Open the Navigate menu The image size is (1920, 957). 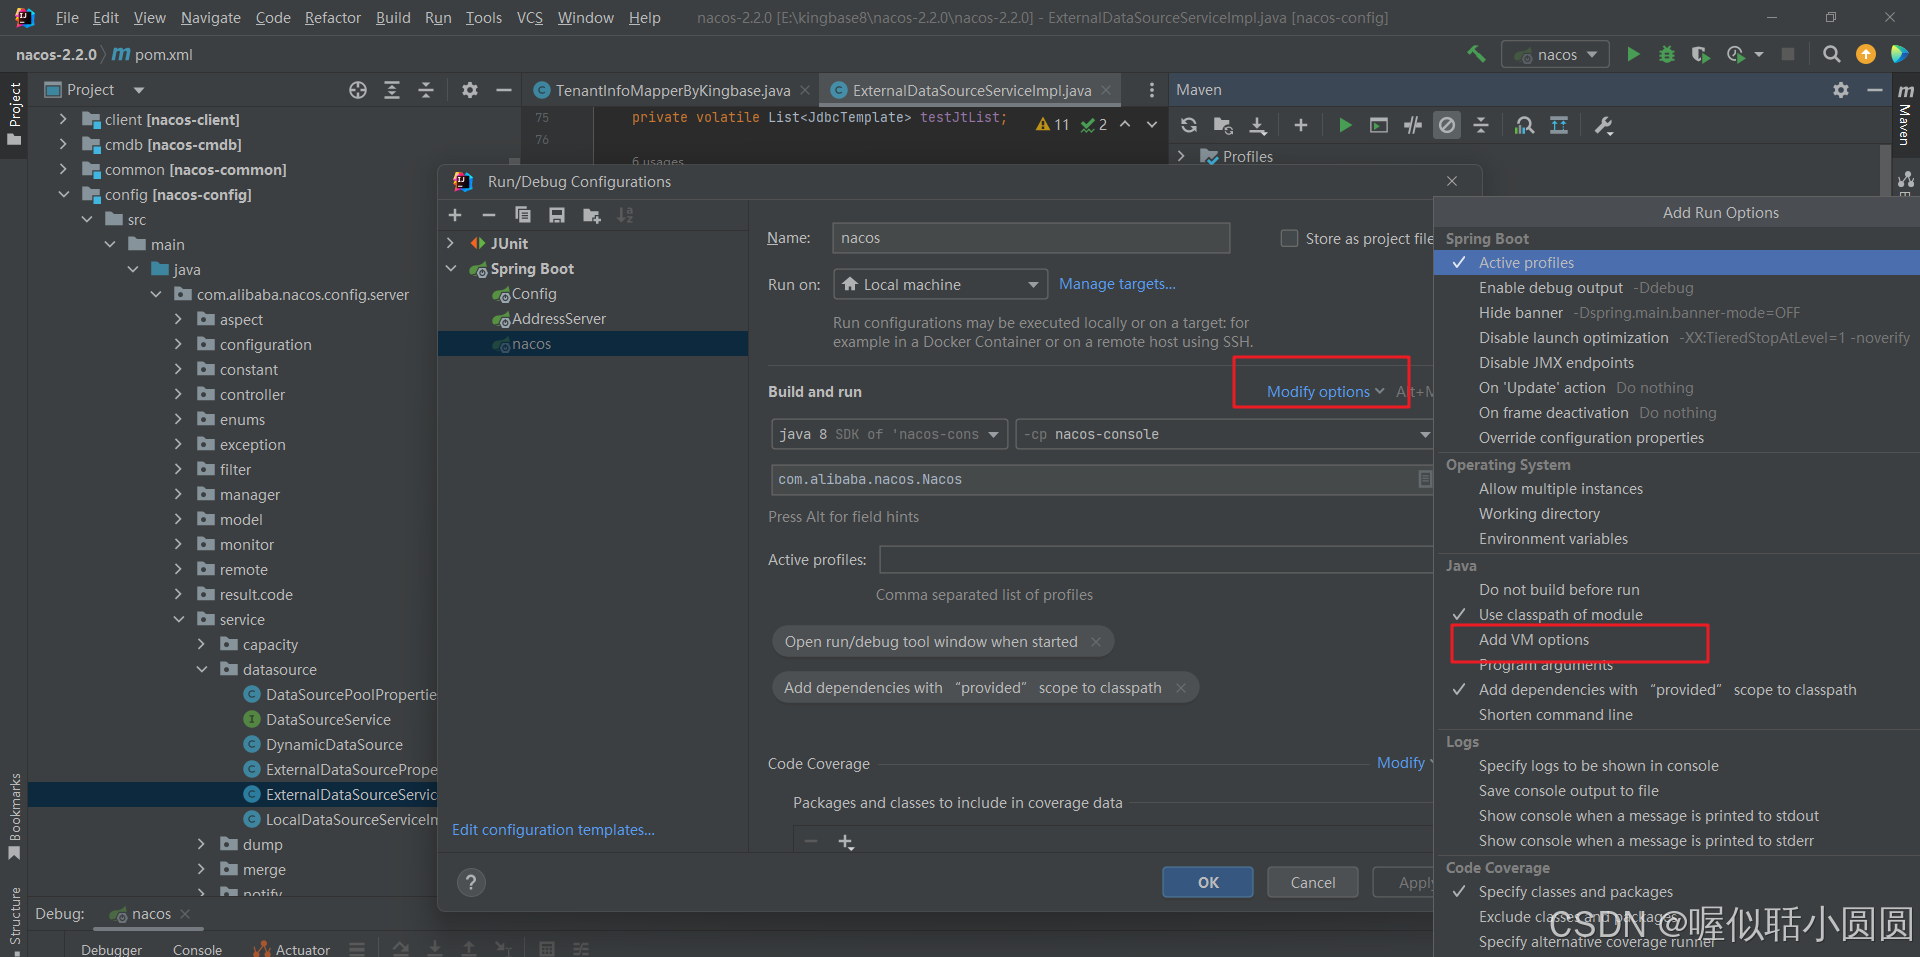[211, 18]
